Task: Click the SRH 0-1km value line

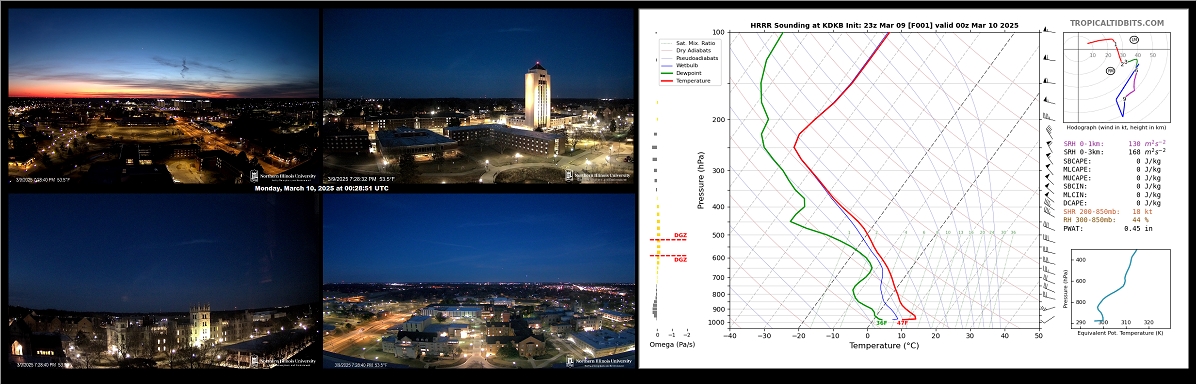Action: [x=1115, y=143]
